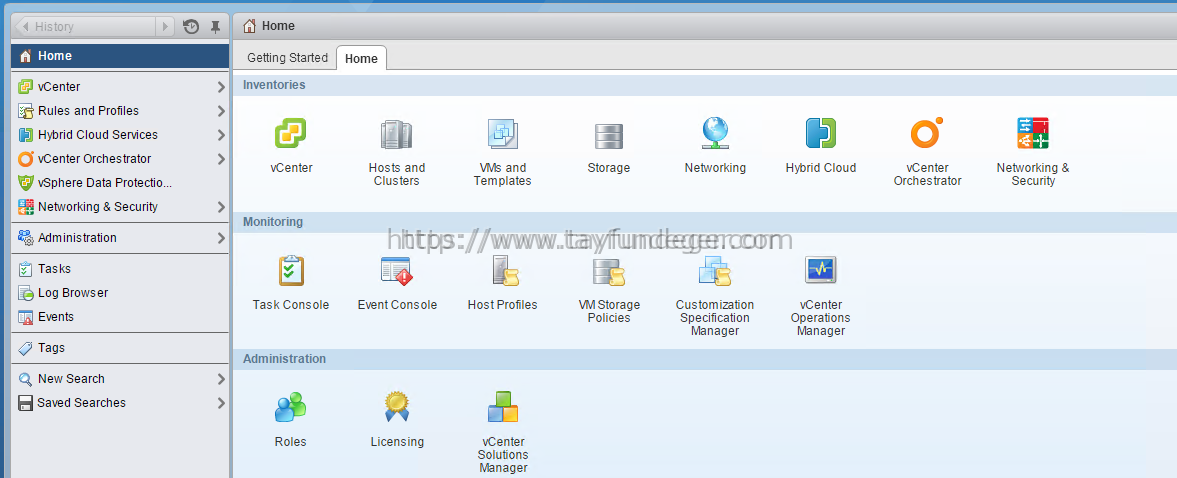Open Events in the navigator

(x=120, y=317)
